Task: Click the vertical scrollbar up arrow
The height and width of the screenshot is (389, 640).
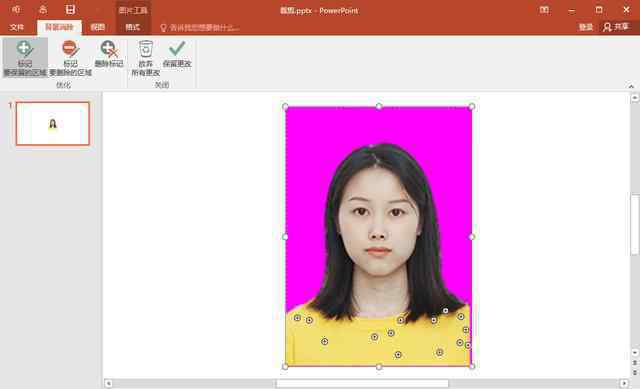Action: [635, 98]
